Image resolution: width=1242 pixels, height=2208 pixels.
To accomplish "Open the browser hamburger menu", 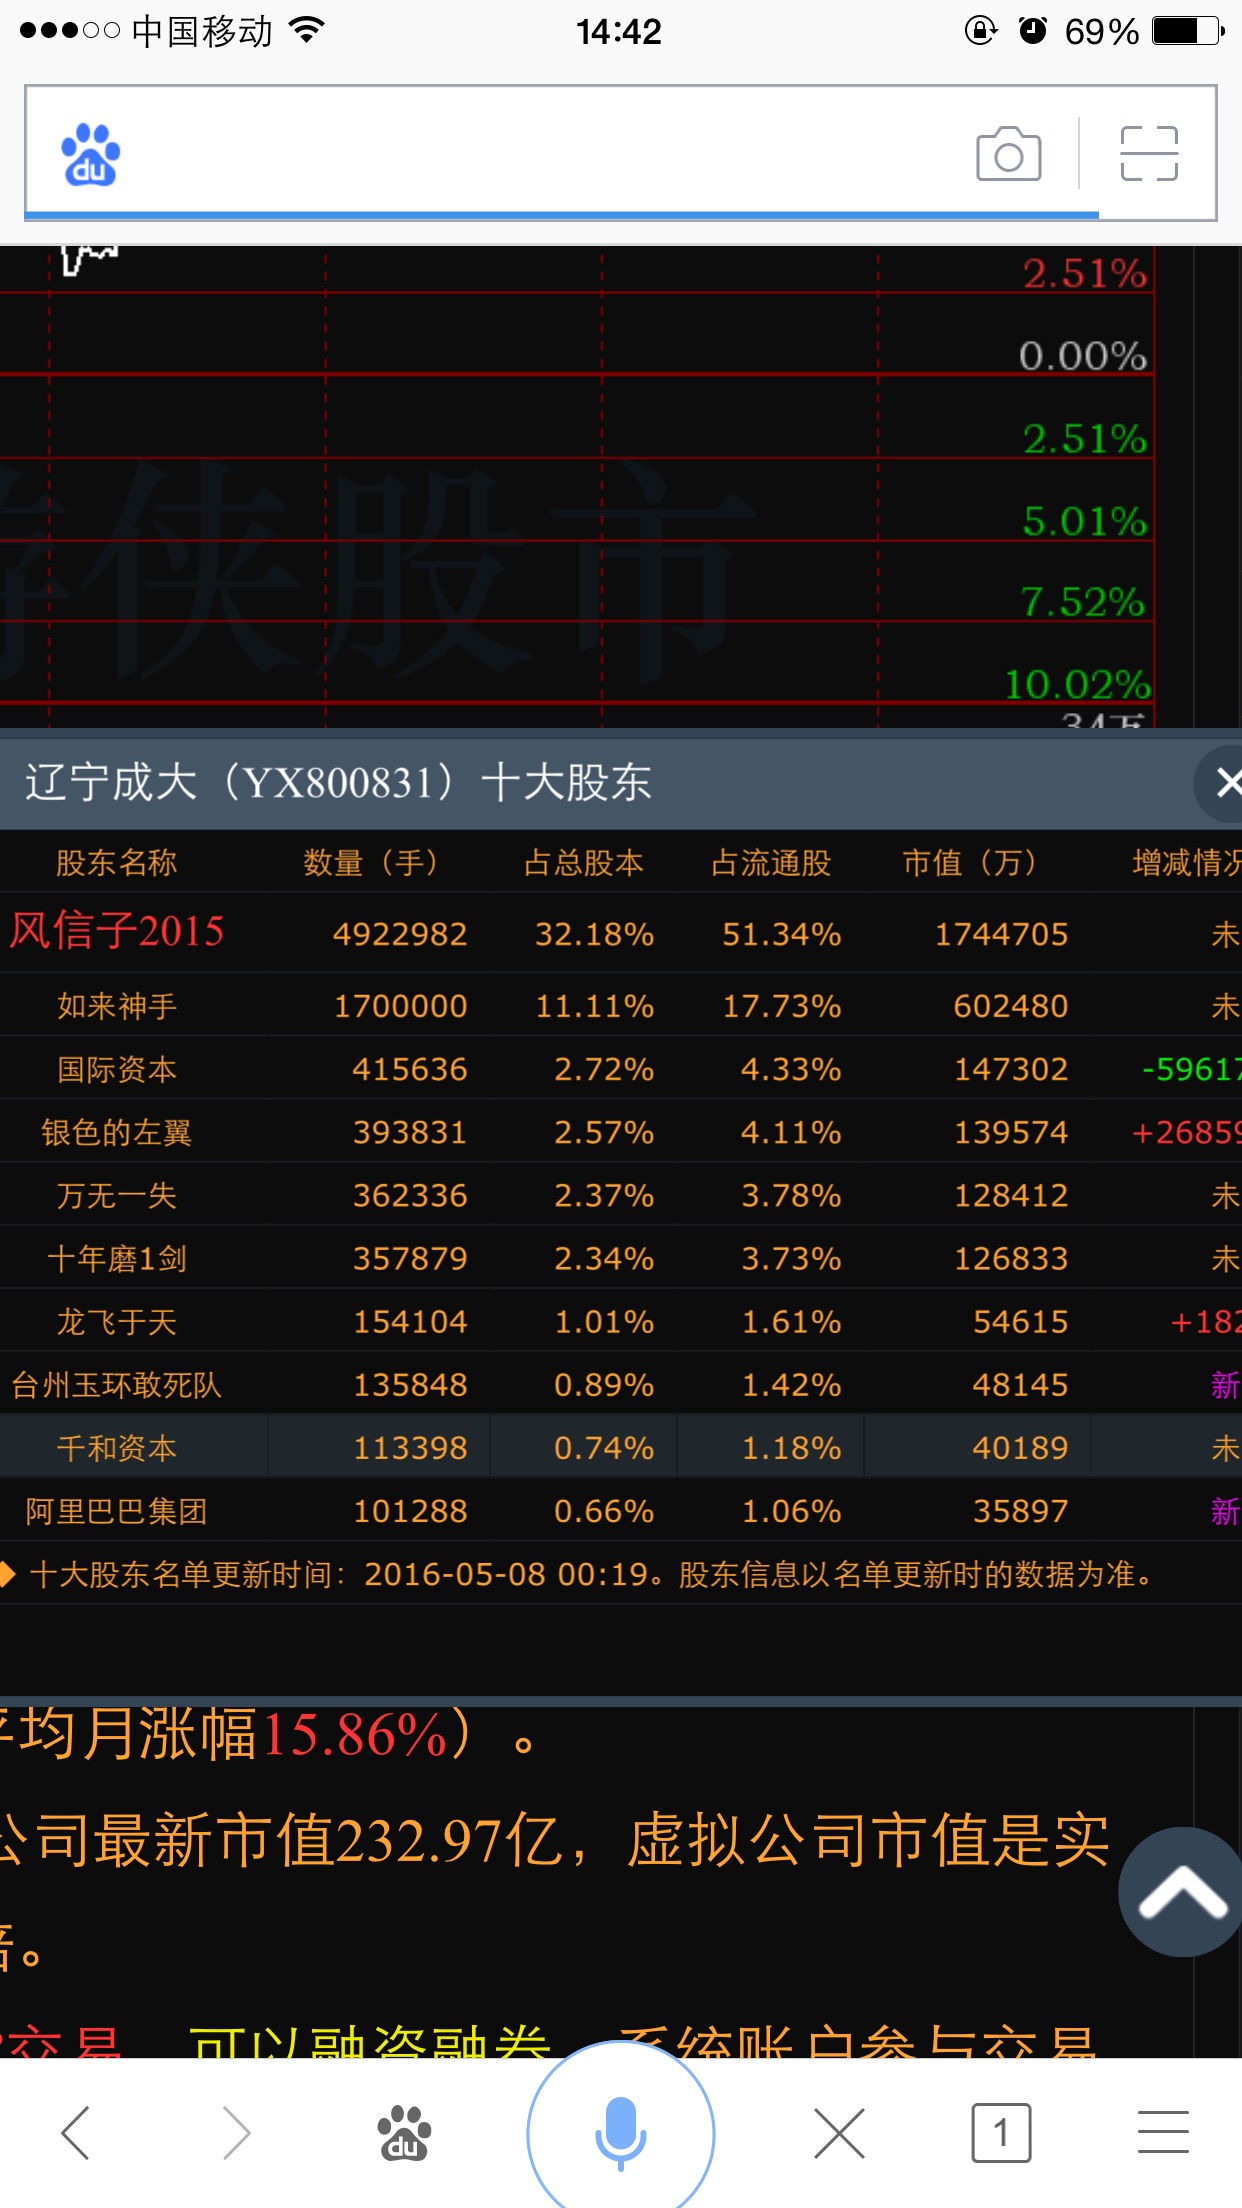I will (x=1163, y=2132).
